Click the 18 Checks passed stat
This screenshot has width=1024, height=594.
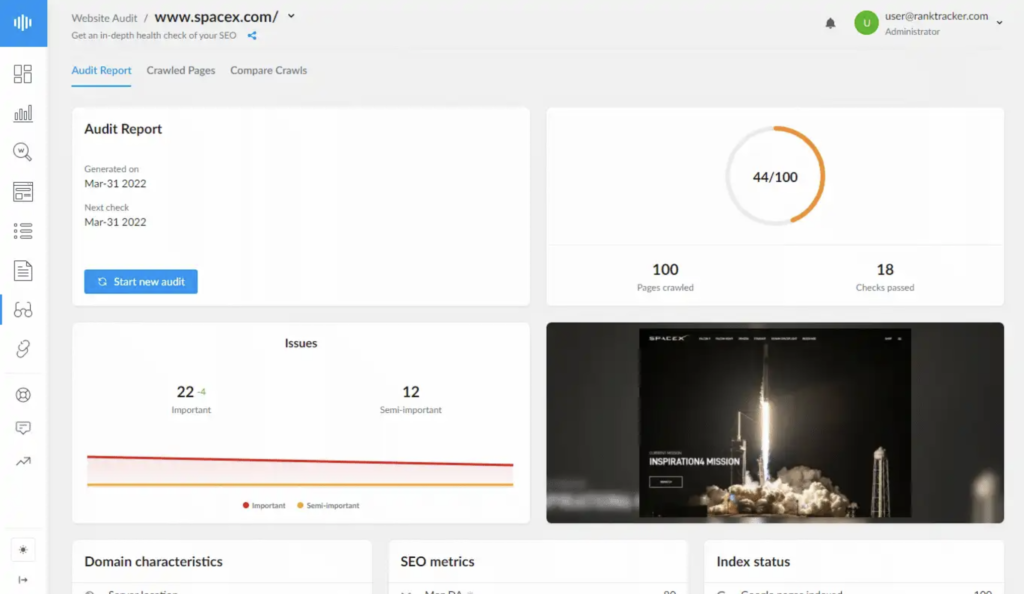885,276
